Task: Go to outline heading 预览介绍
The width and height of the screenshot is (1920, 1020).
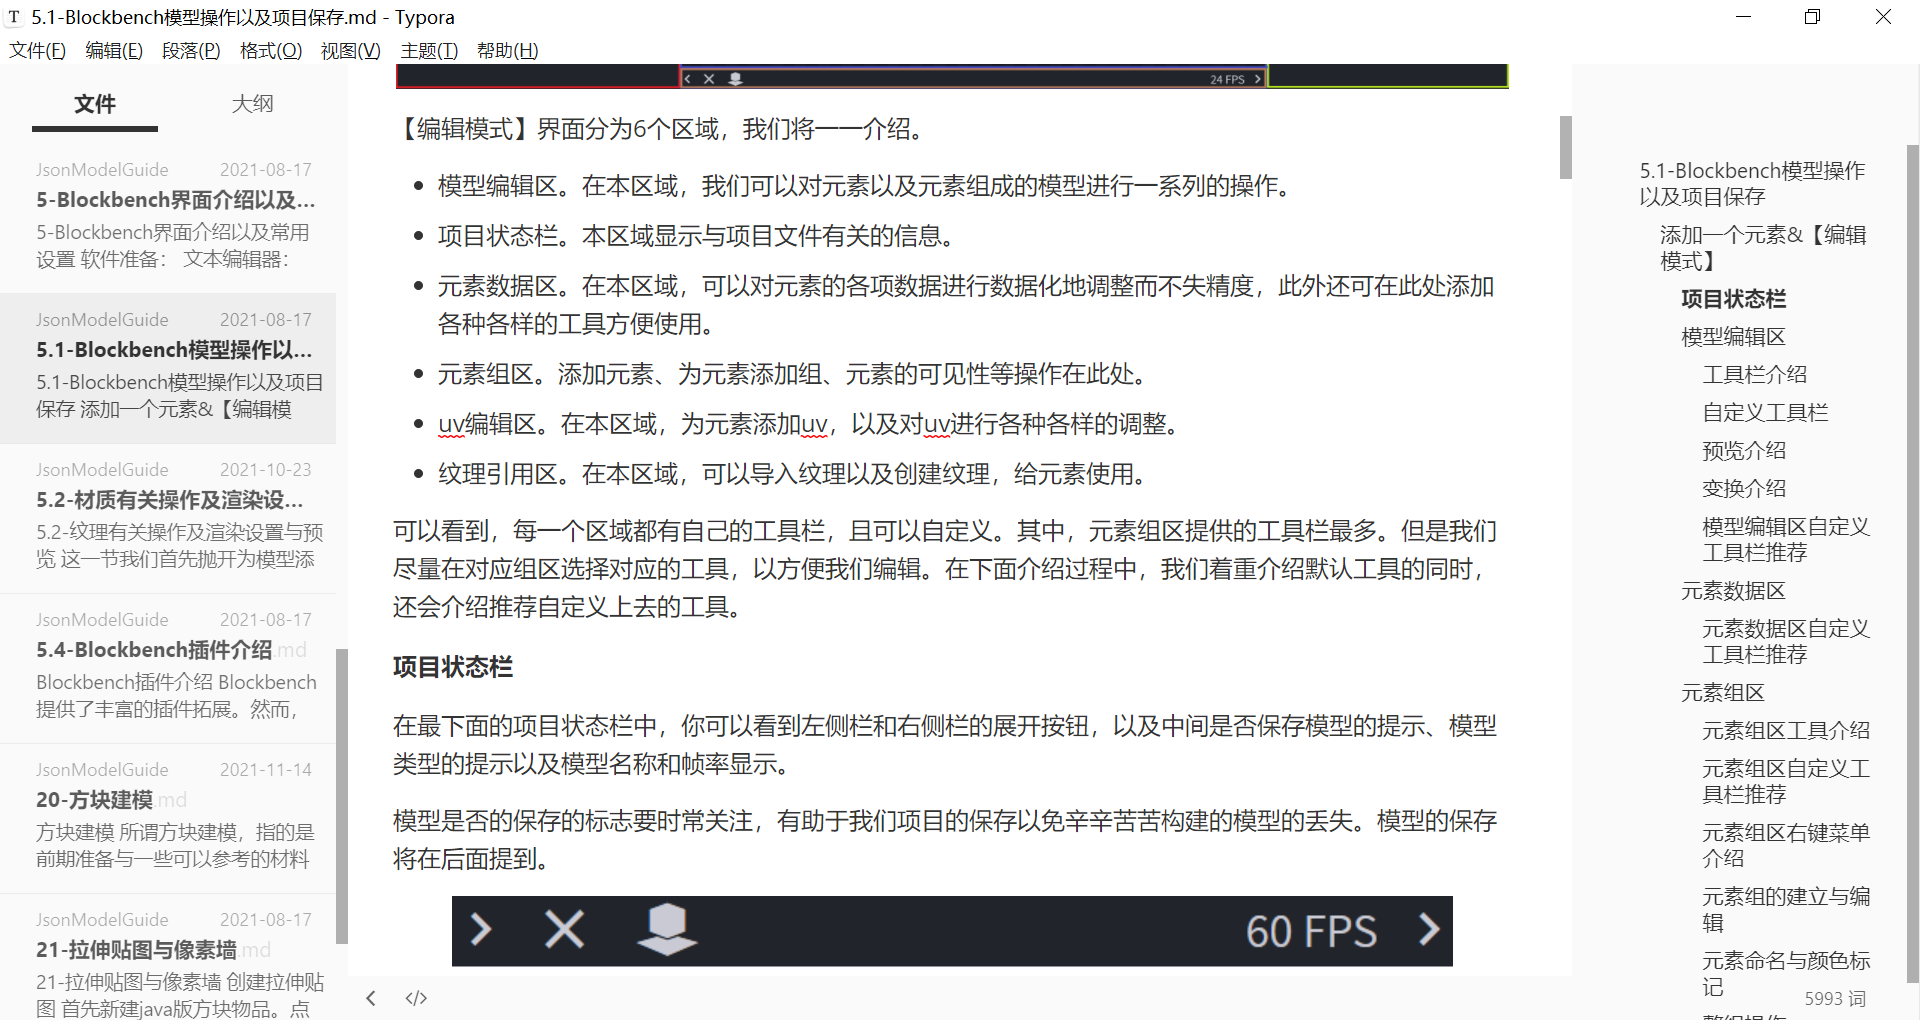Action: click(1744, 451)
